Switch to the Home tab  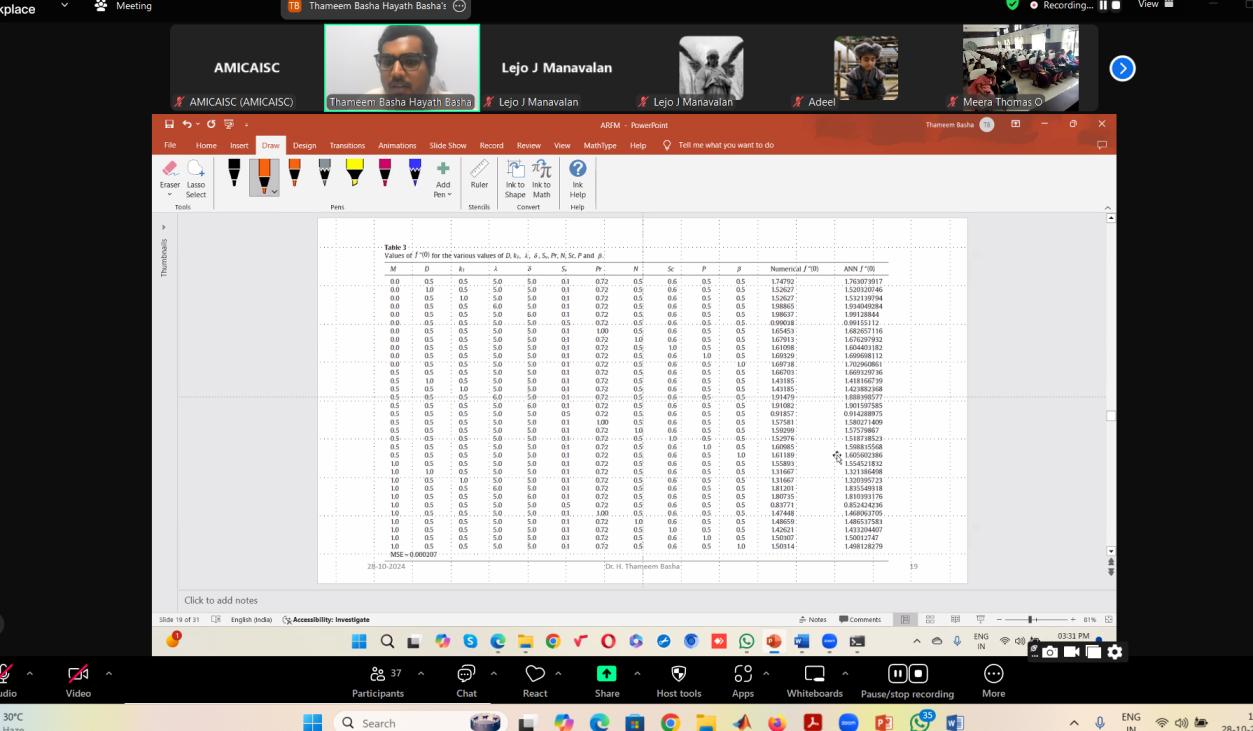coord(206,145)
